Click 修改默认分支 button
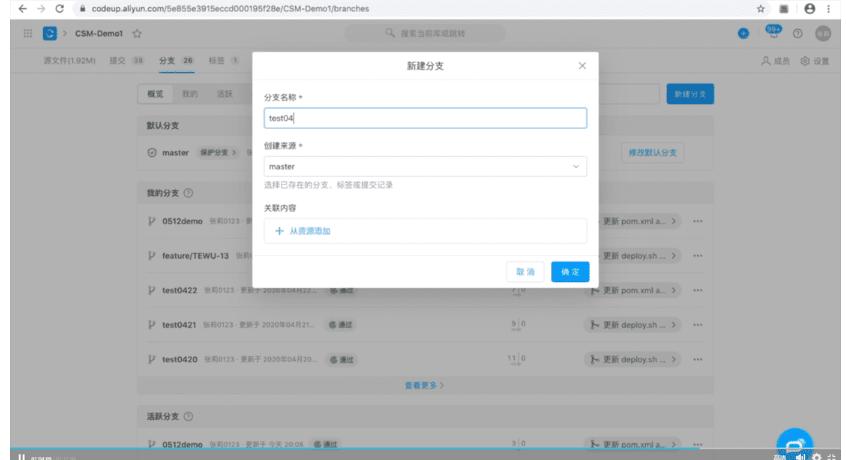The image size is (846, 460). click(652, 153)
